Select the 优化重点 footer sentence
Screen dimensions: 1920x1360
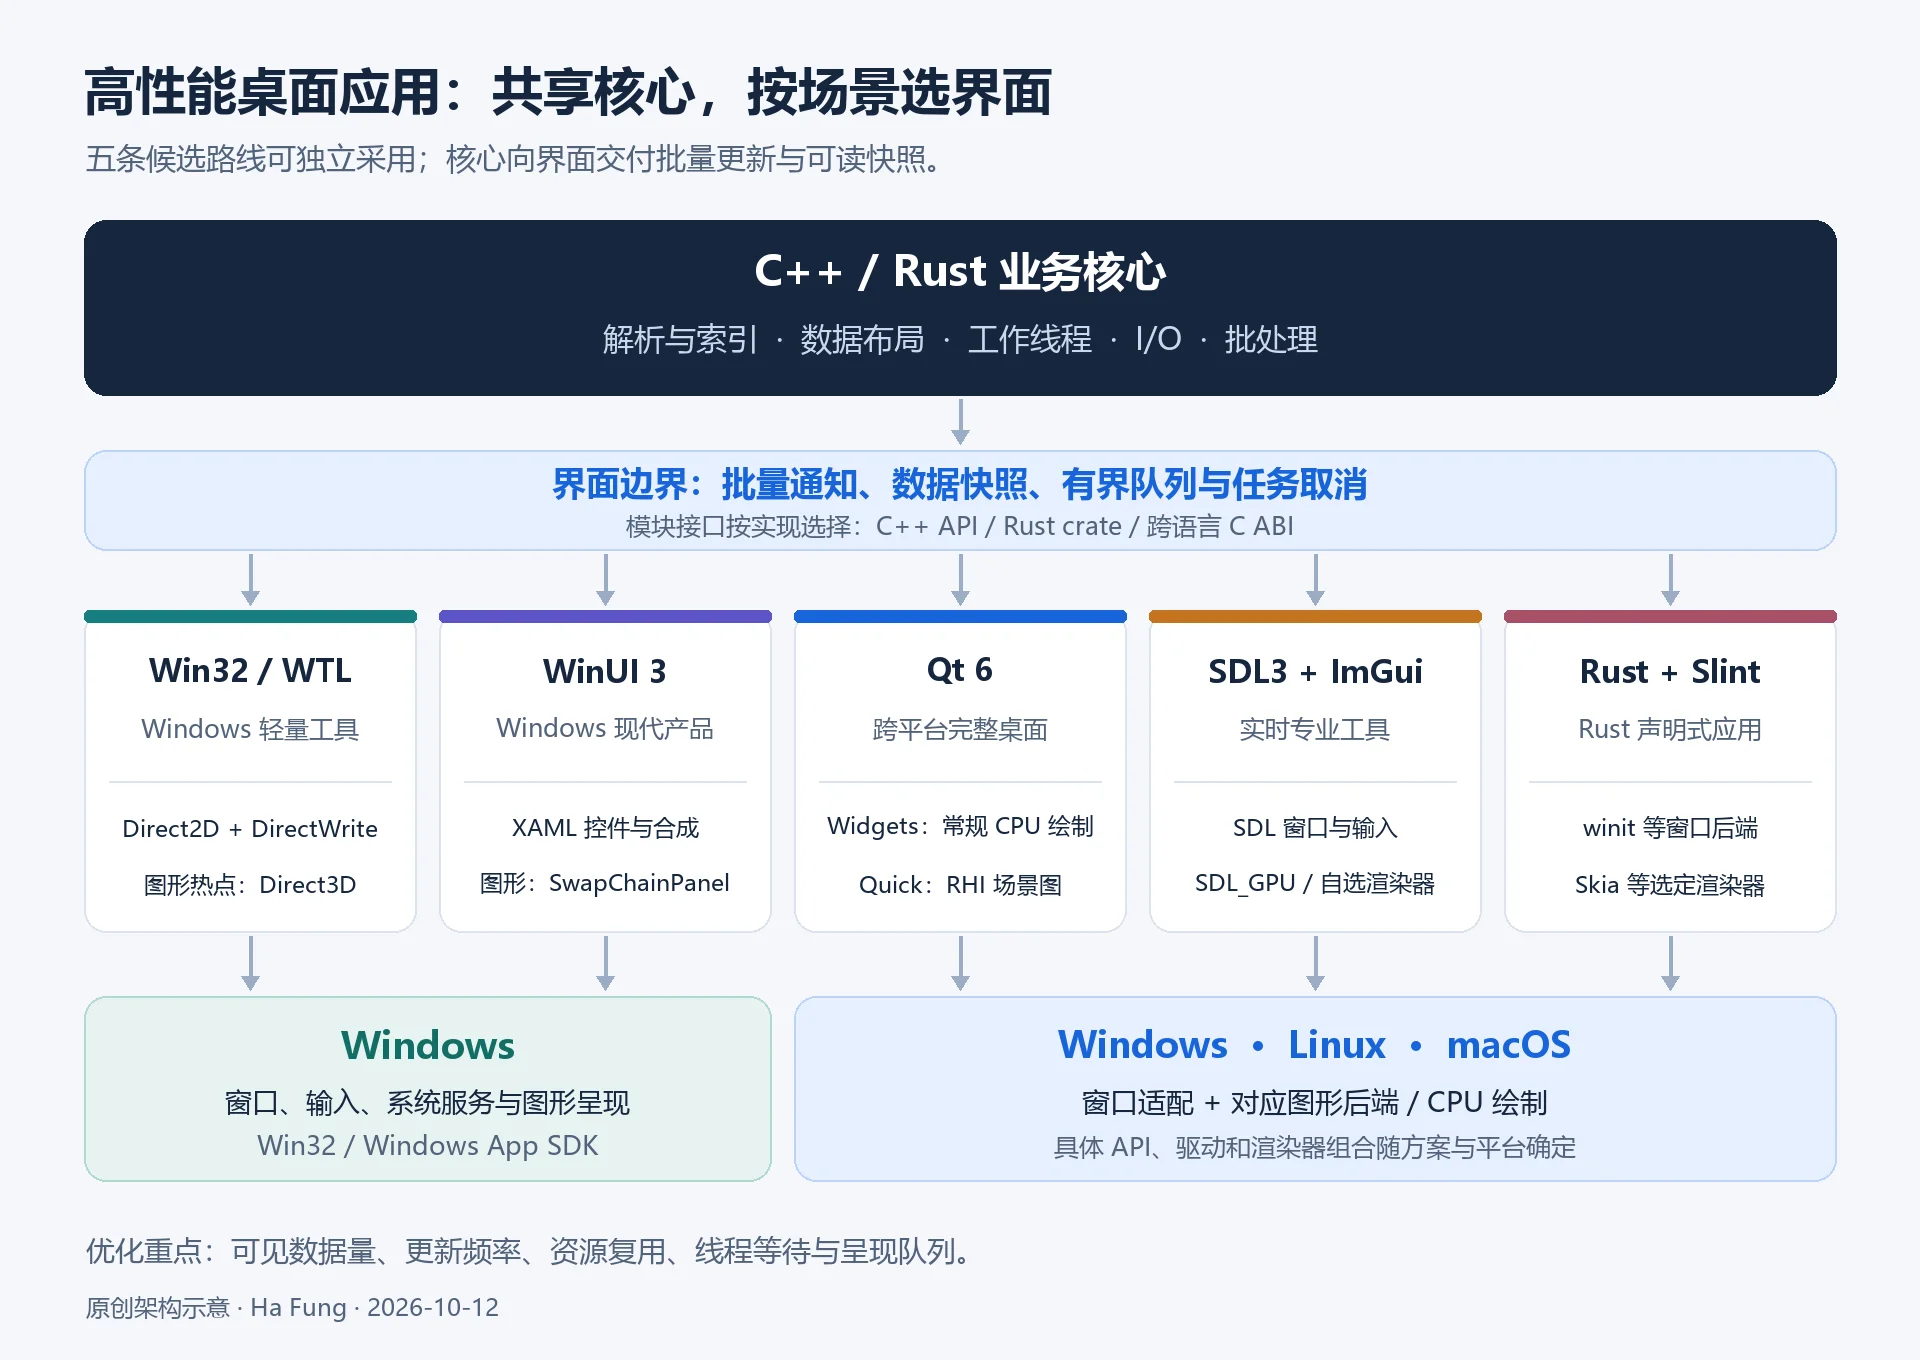click(x=529, y=1251)
